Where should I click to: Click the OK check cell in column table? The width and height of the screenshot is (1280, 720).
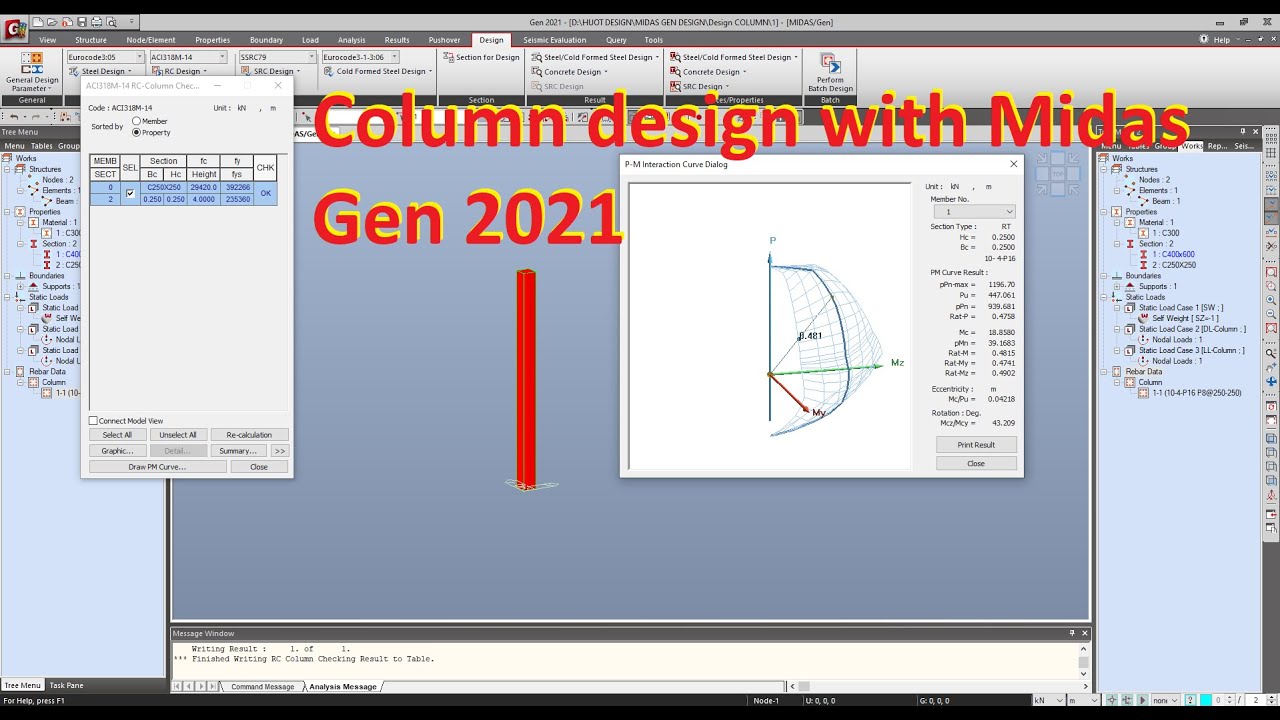(x=265, y=193)
